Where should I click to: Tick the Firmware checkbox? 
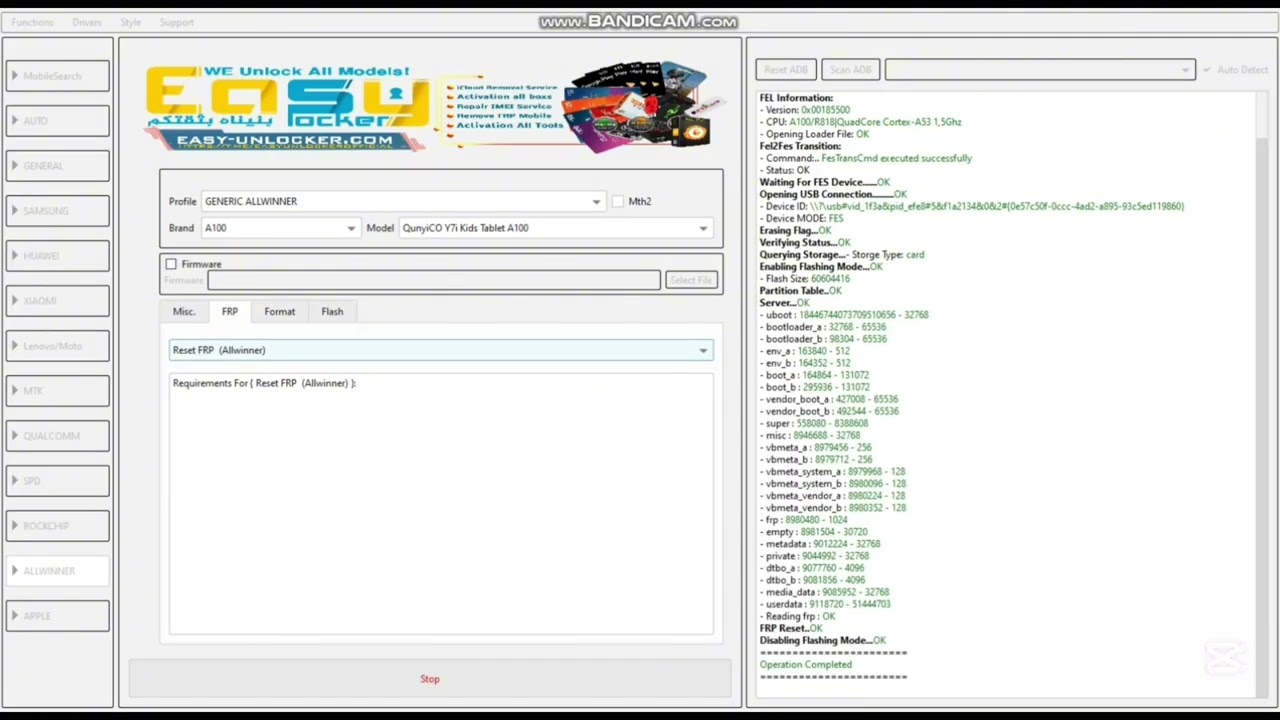[x=171, y=264]
